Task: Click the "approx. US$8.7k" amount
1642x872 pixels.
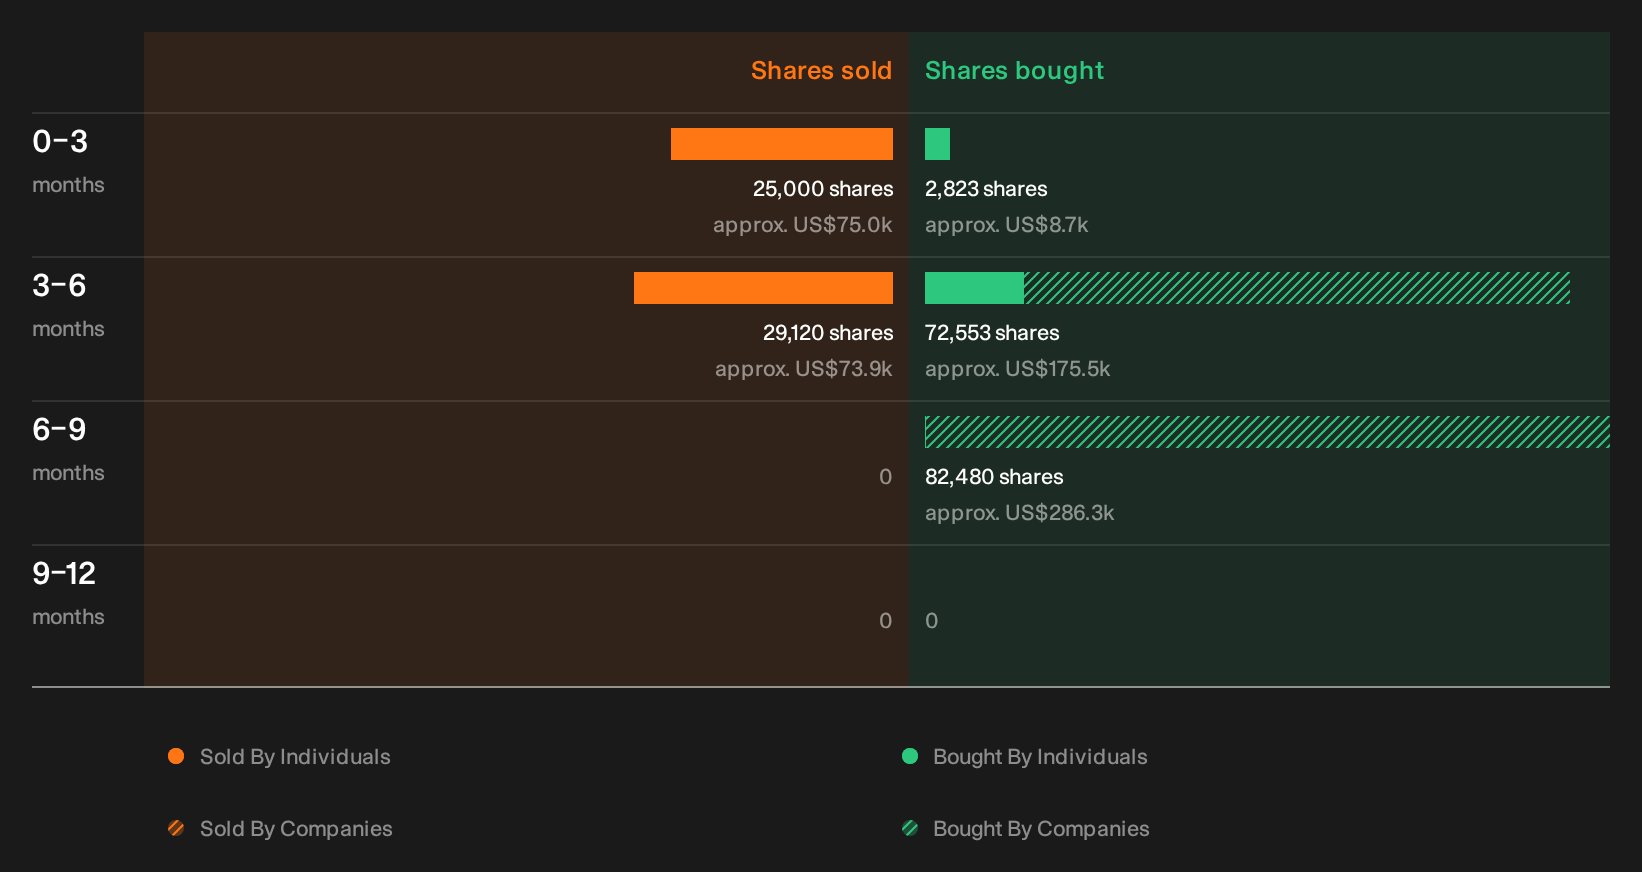Action: [1006, 225]
